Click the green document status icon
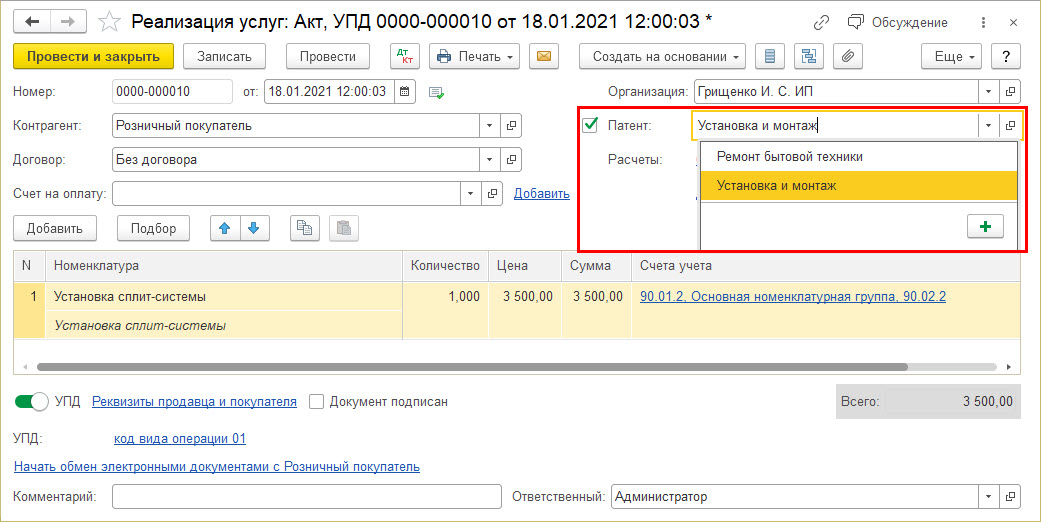 click(436, 92)
